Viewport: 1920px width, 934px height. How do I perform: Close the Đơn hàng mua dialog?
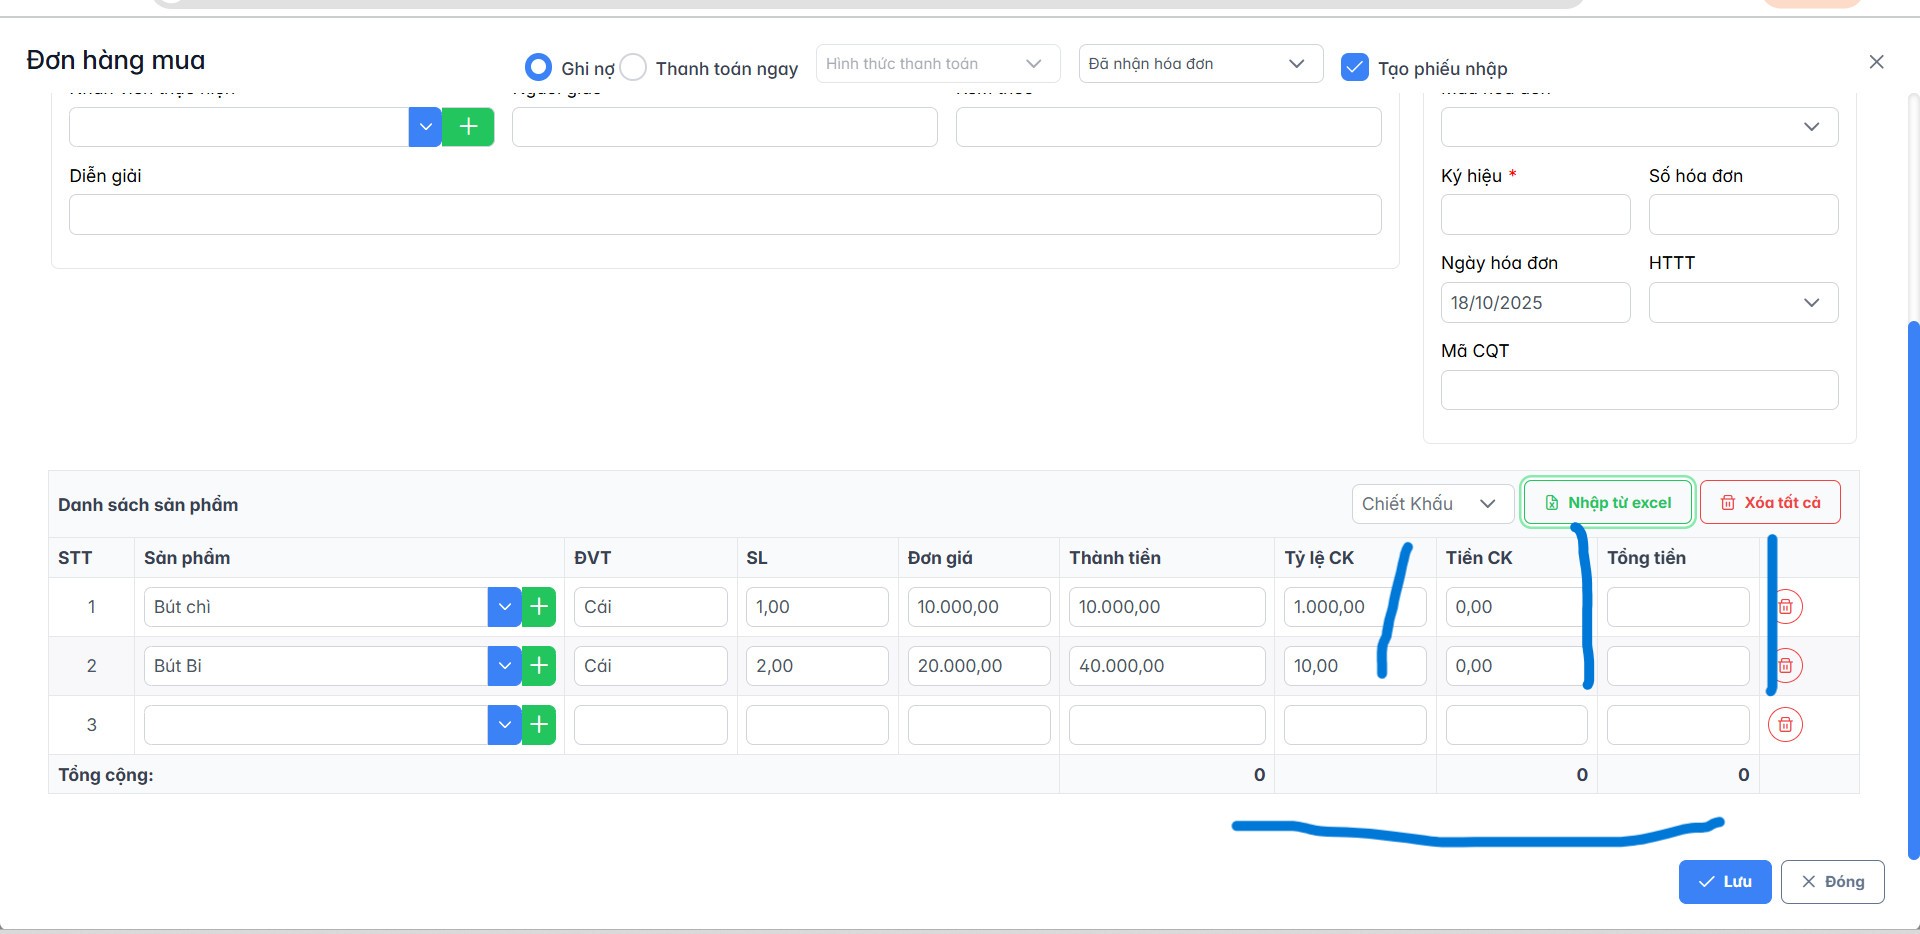point(1876,62)
